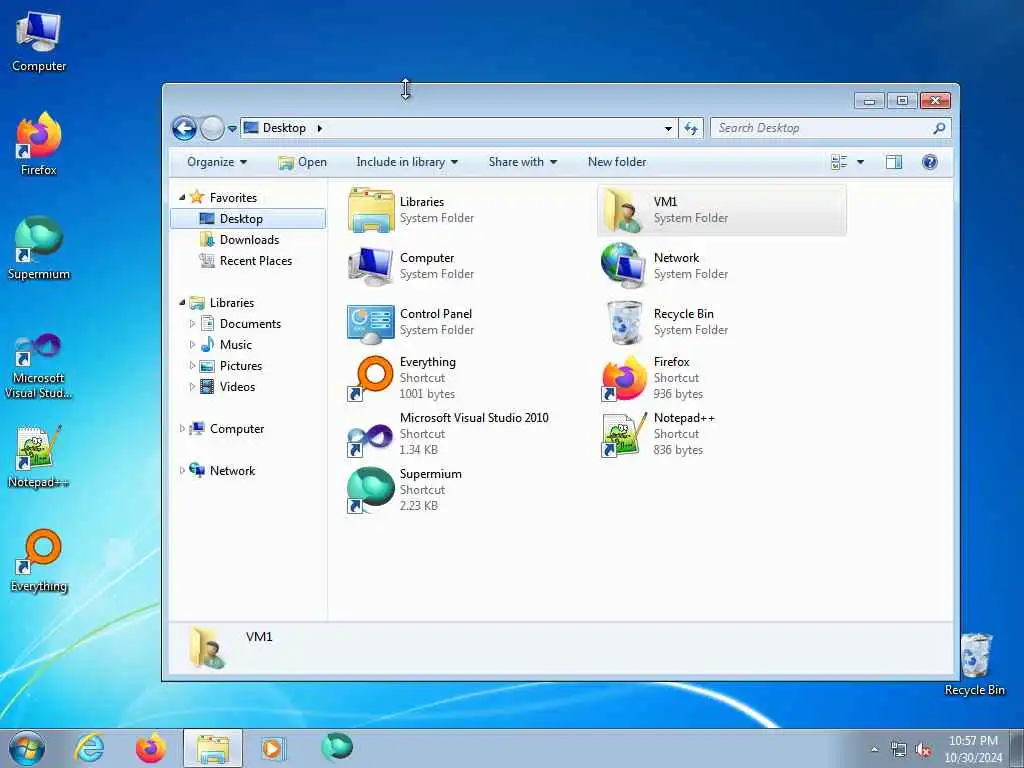Expand the Documents library node

click(192, 324)
